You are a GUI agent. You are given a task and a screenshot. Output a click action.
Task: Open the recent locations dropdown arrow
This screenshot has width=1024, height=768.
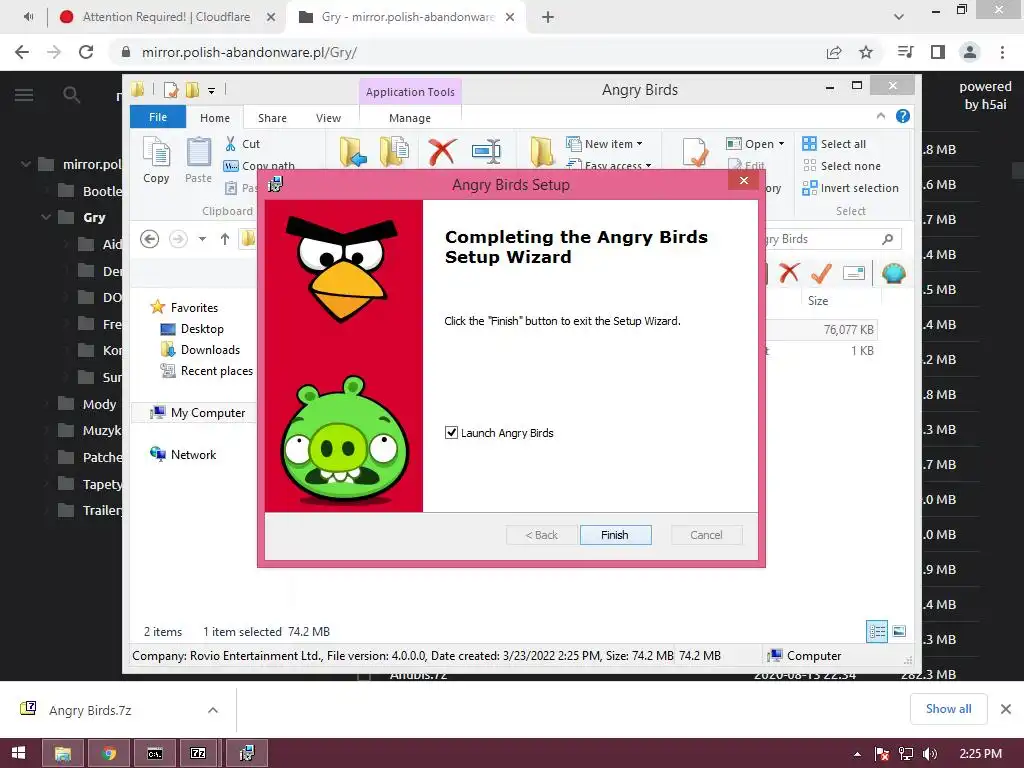(202, 239)
